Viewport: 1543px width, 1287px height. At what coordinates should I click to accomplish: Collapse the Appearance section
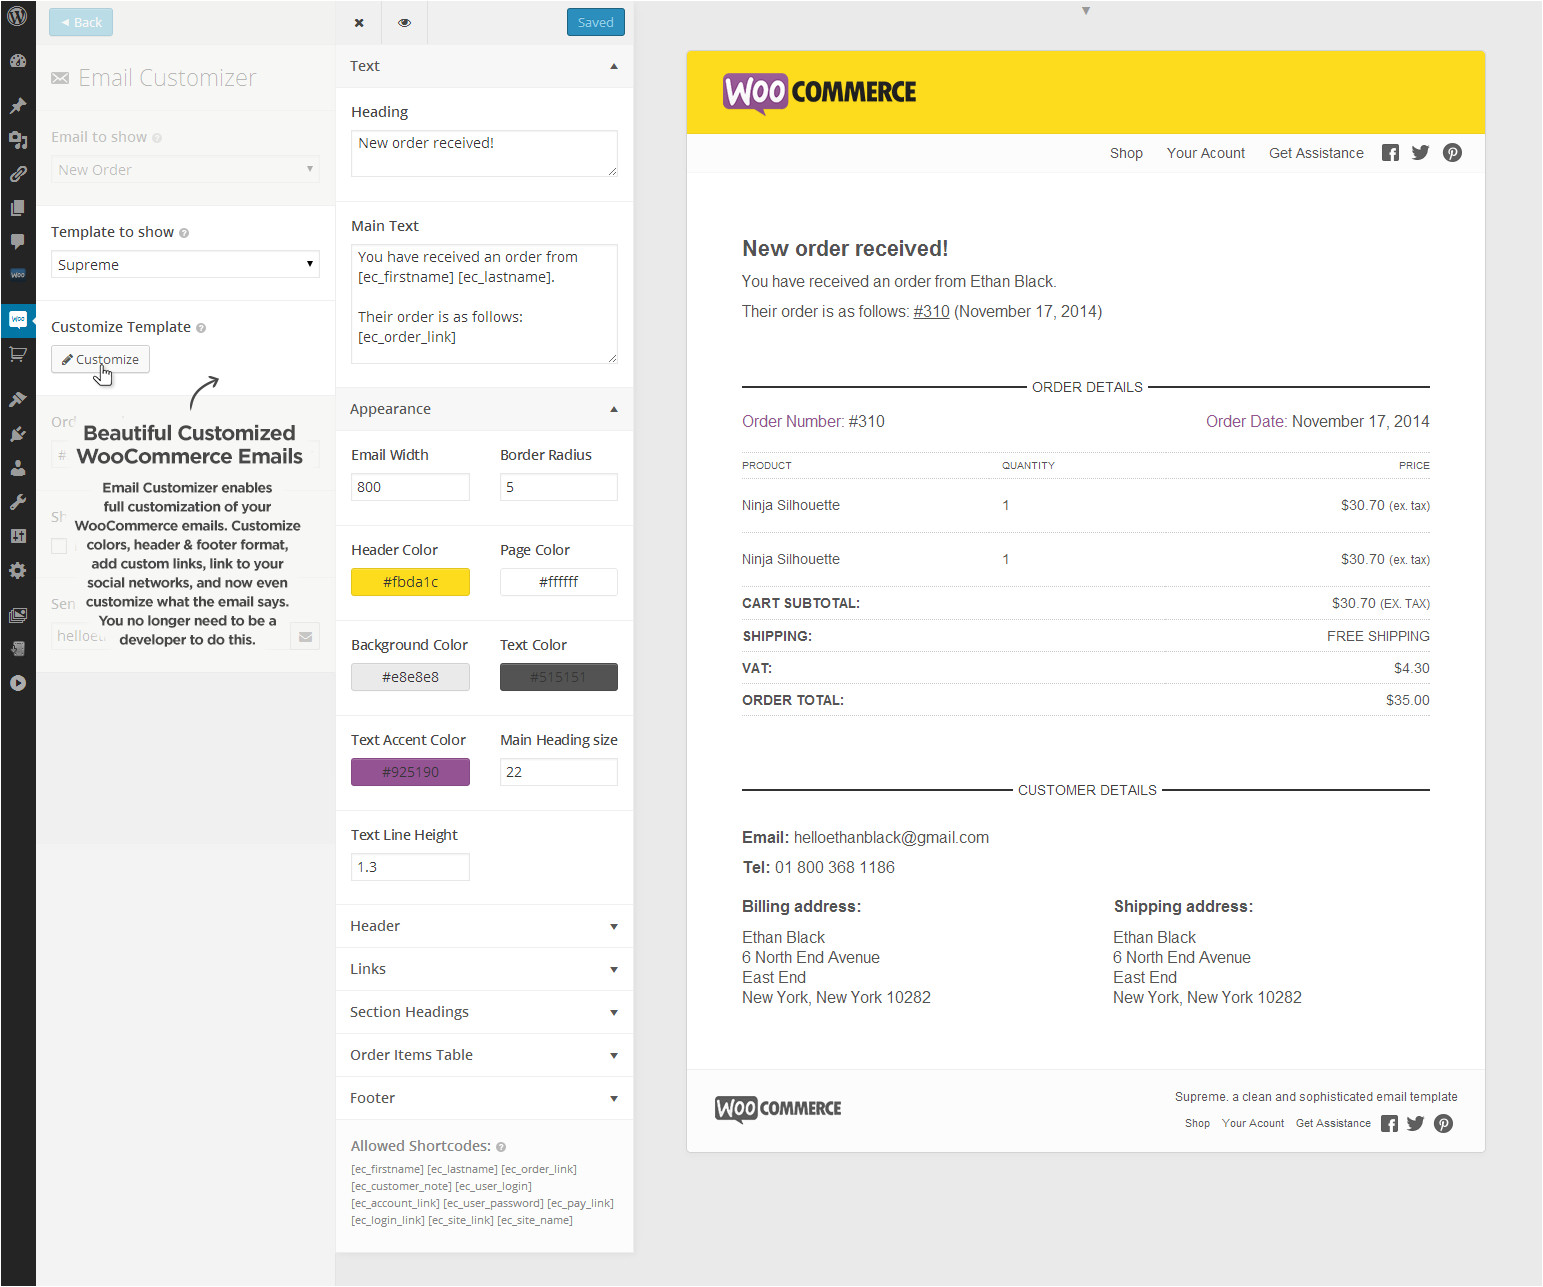point(613,409)
